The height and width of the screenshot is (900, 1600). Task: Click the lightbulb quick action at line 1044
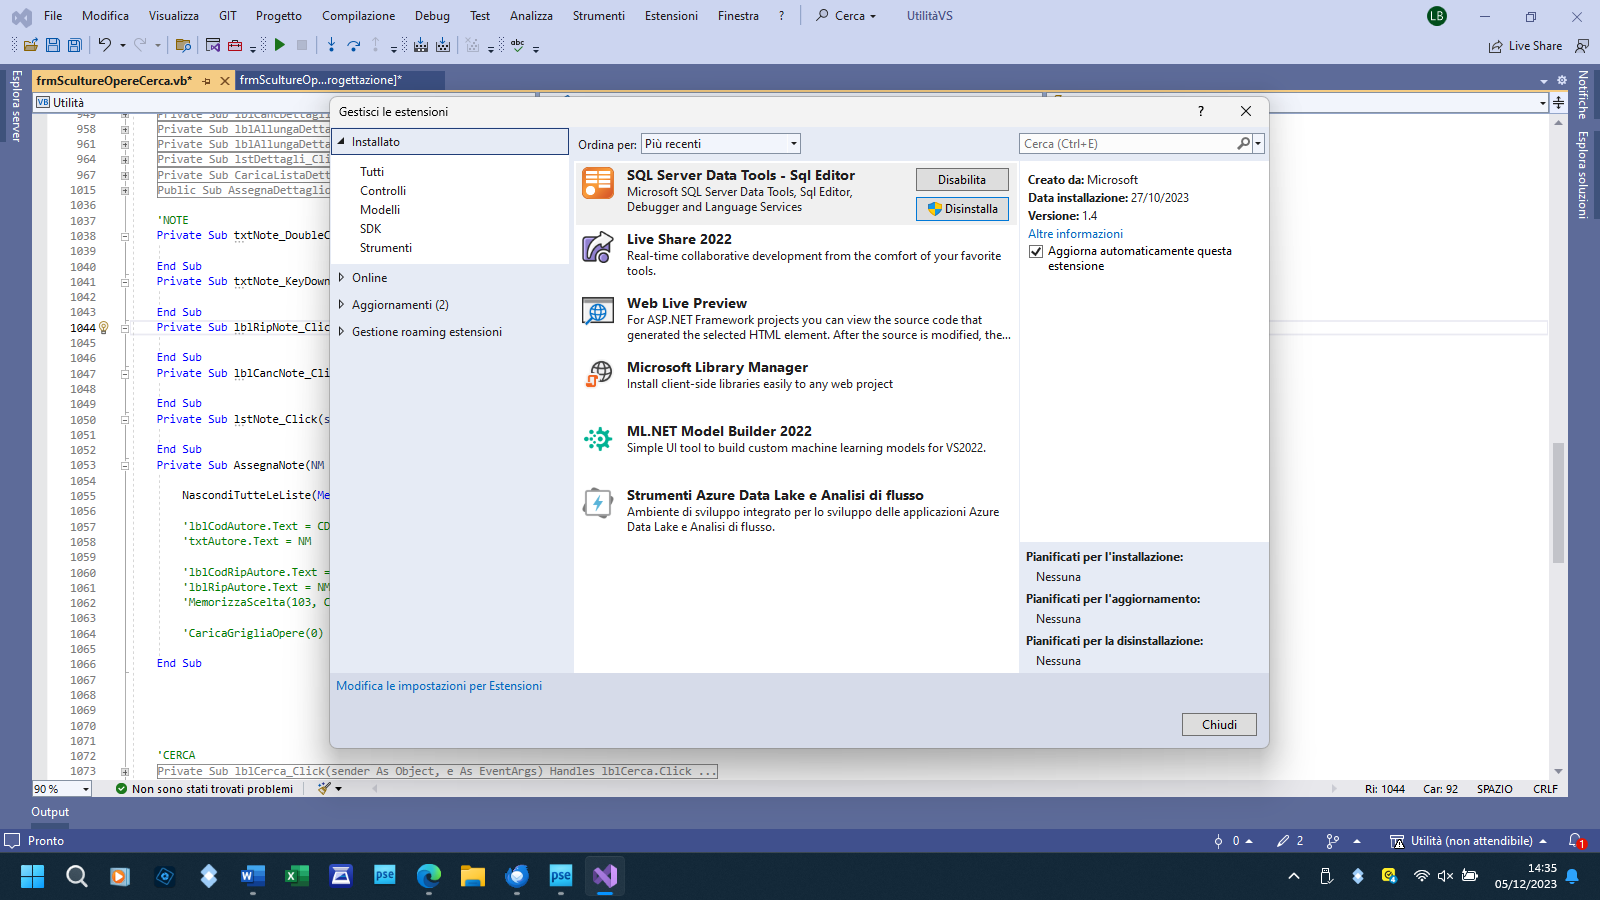click(x=103, y=327)
